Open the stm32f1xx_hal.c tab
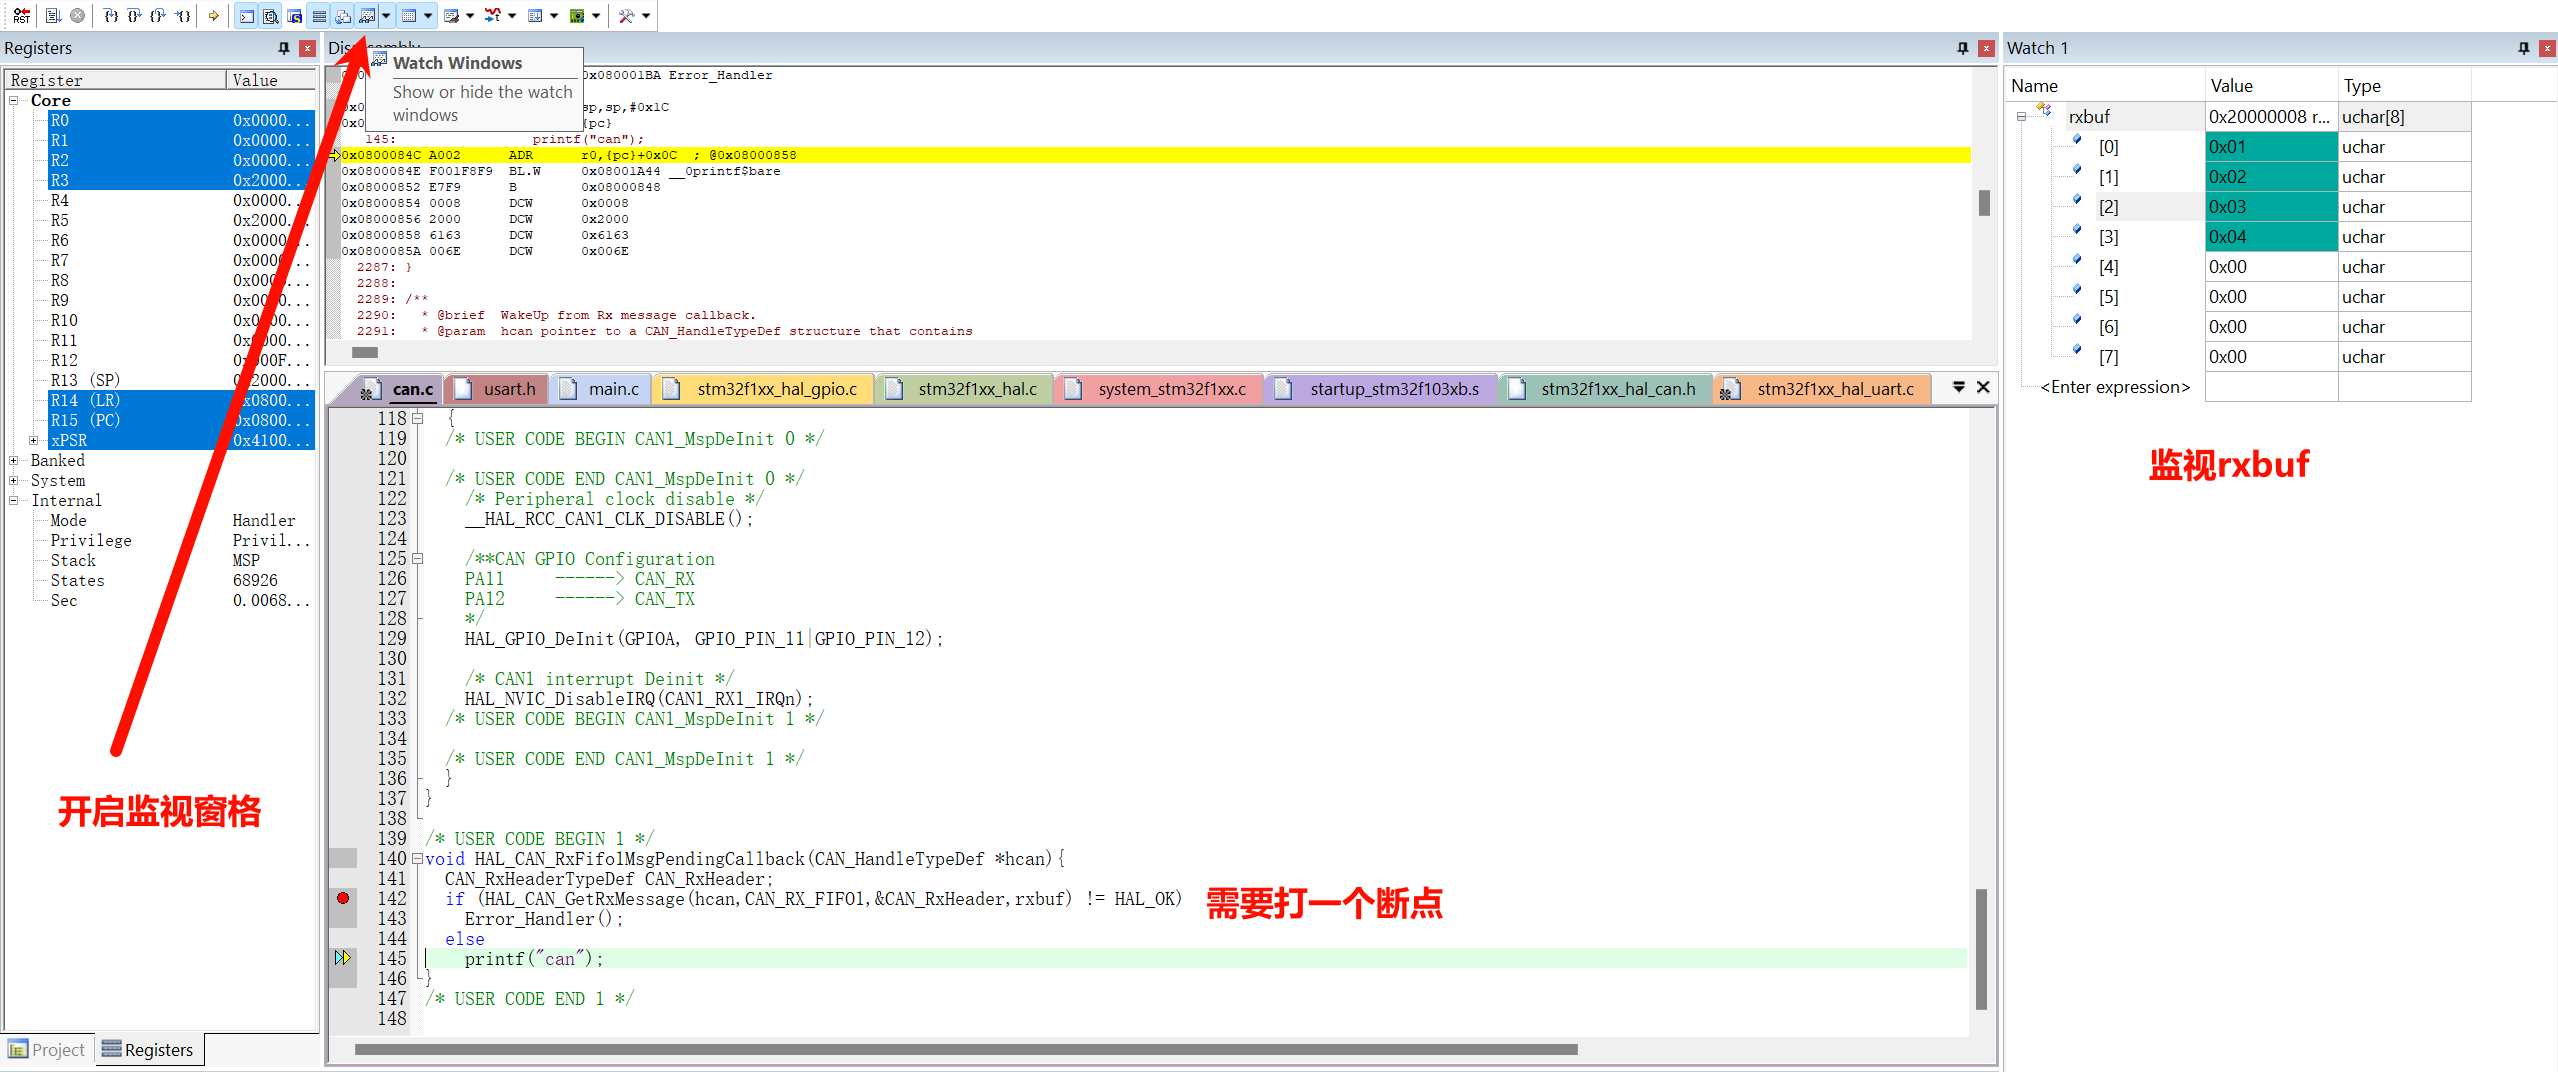This screenshot has width=2558, height=1072. 965,389
